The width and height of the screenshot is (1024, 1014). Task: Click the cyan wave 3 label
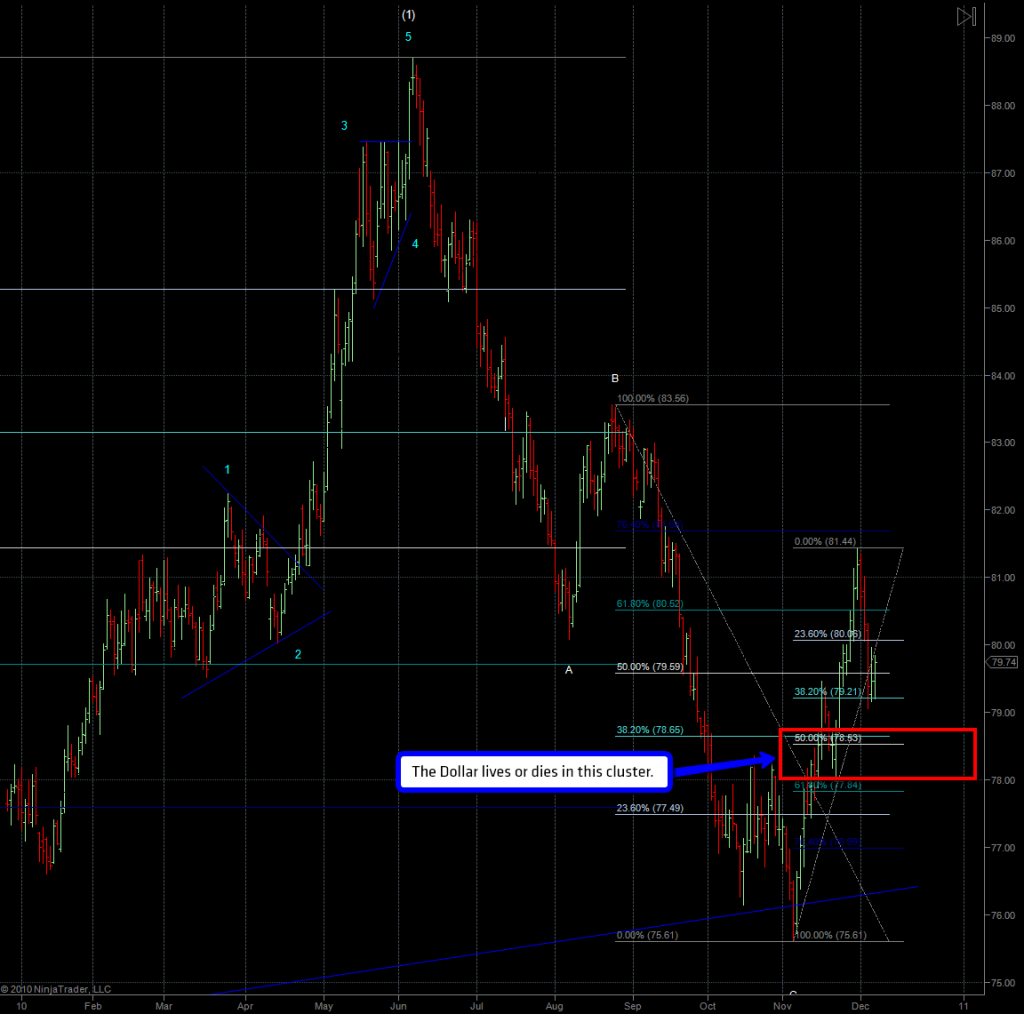tap(344, 126)
